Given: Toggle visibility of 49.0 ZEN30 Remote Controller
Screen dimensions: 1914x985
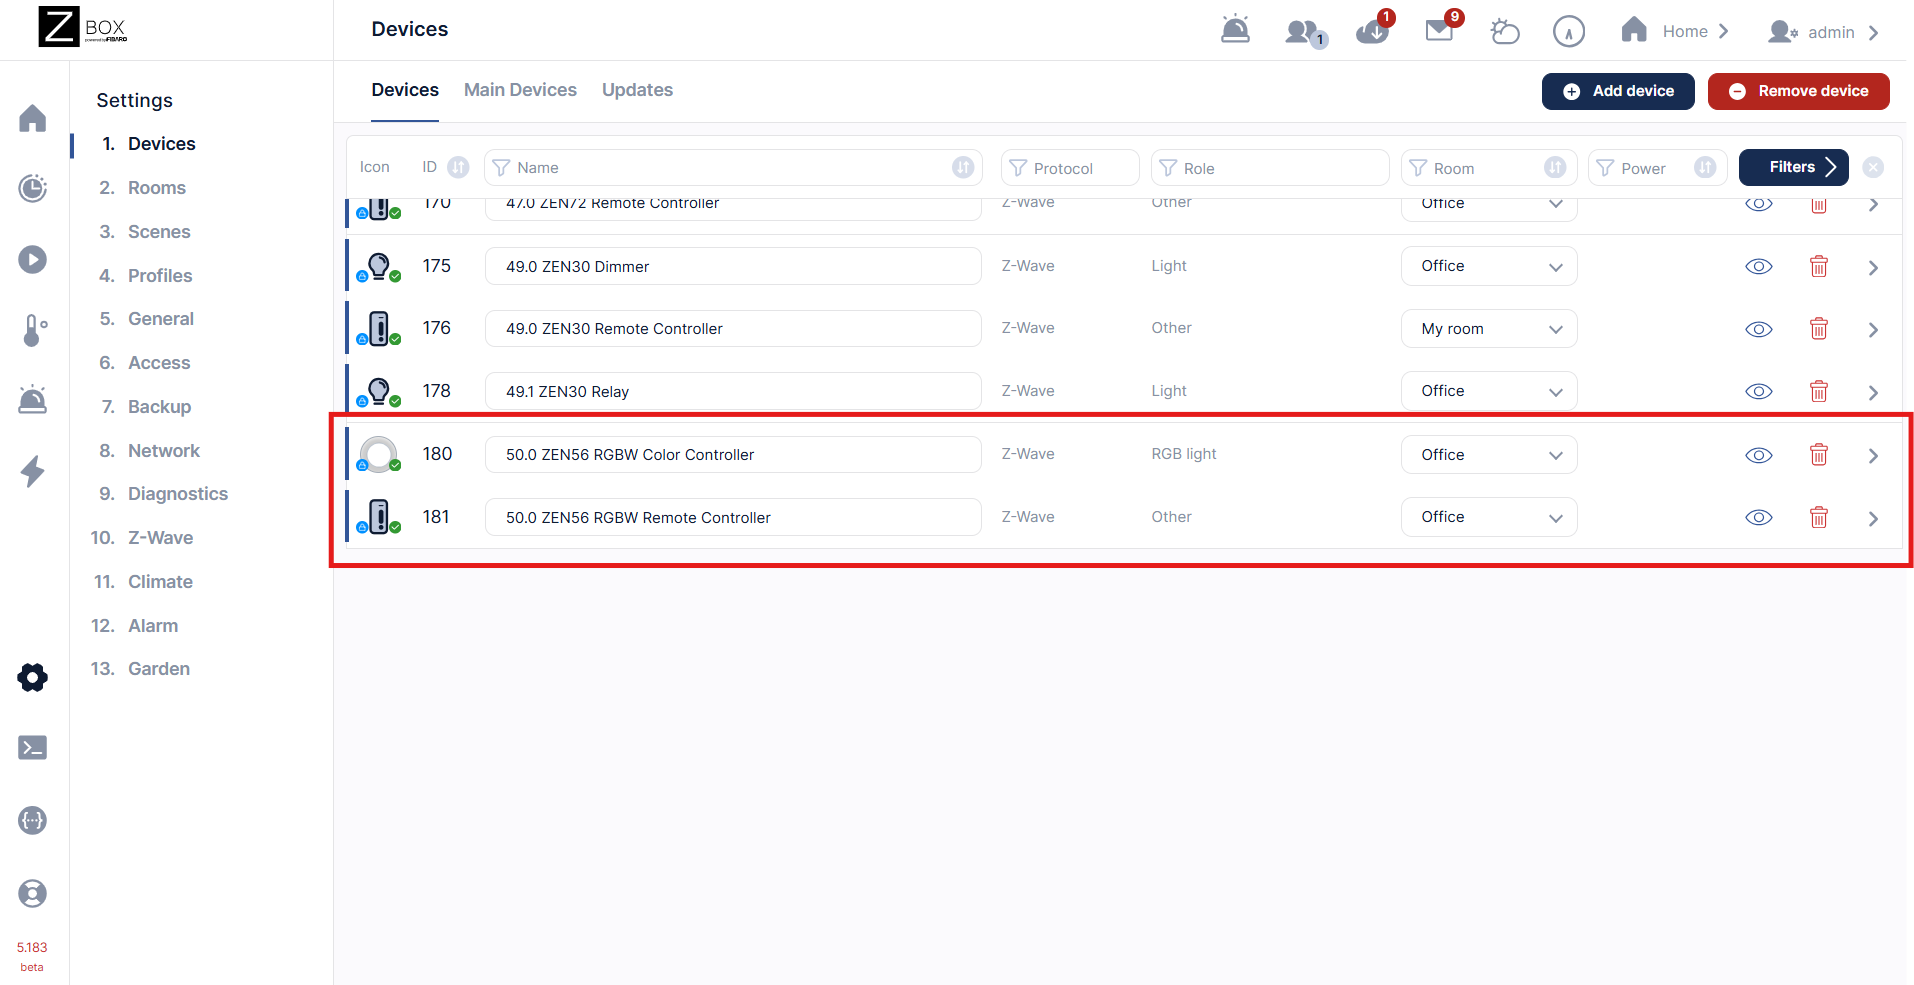Looking at the screenshot, I should [1759, 329].
